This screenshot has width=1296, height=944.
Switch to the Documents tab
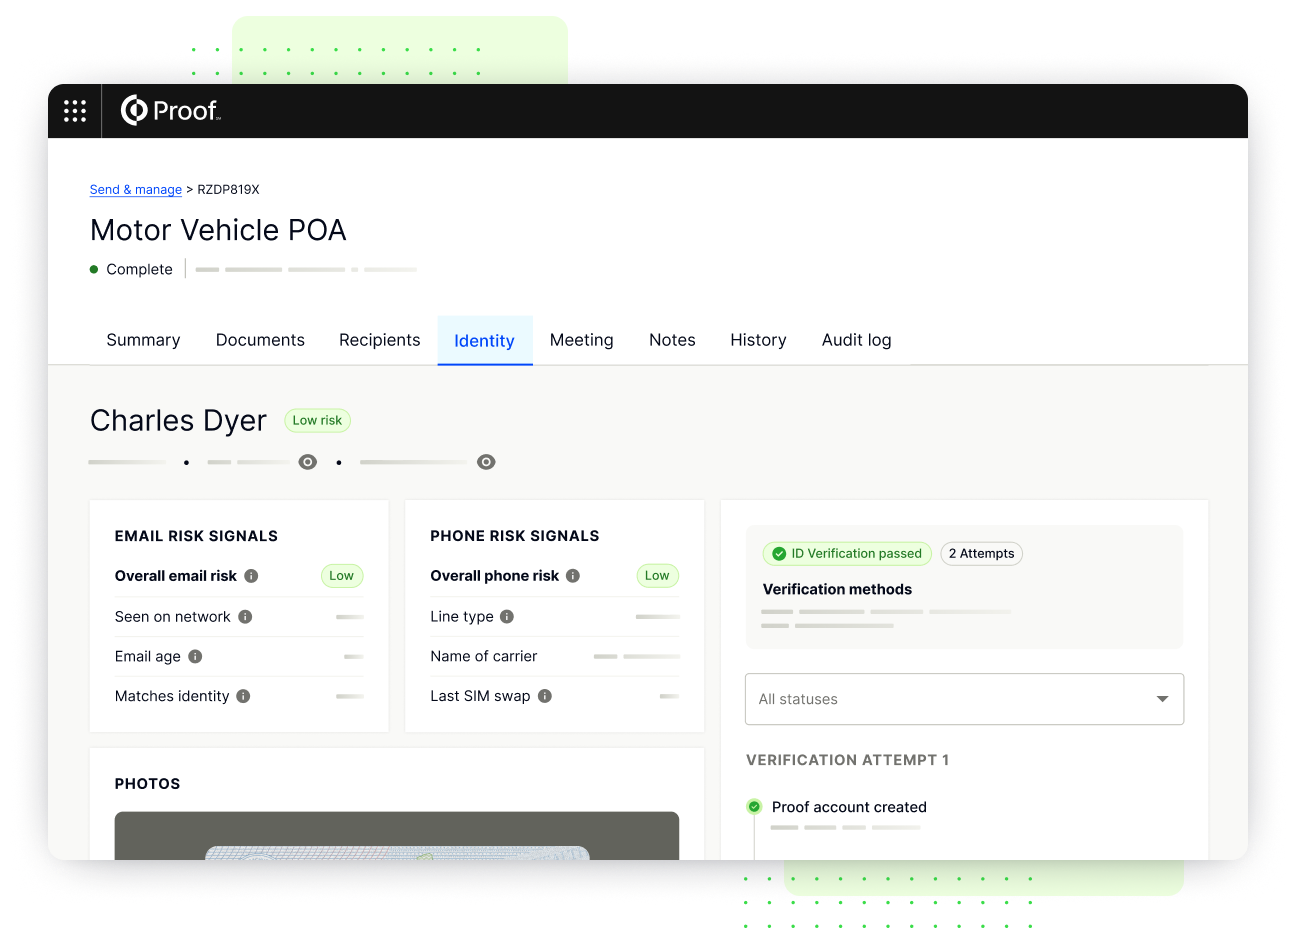pyautogui.click(x=260, y=340)
